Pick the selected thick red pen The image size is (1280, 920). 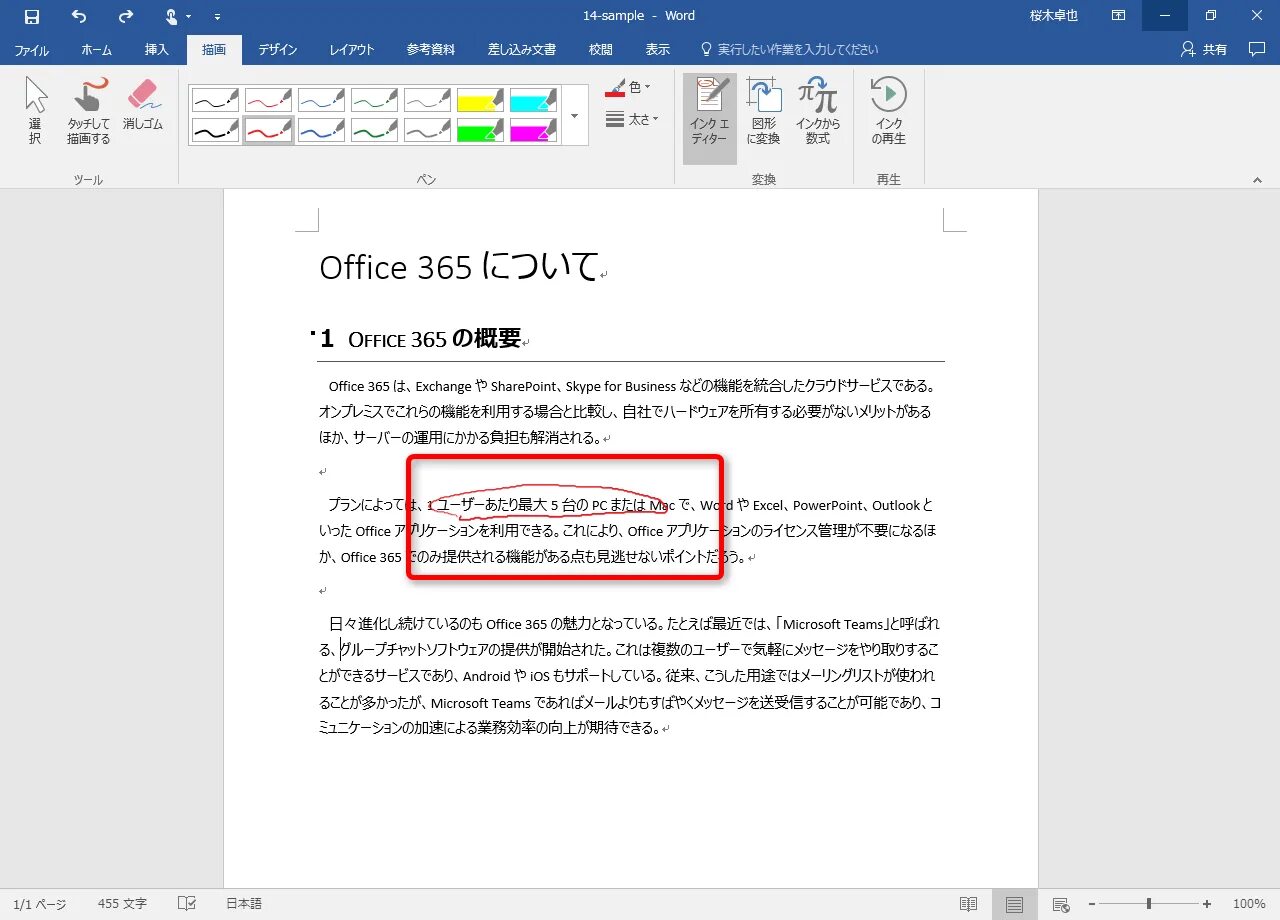coord(268,130)
